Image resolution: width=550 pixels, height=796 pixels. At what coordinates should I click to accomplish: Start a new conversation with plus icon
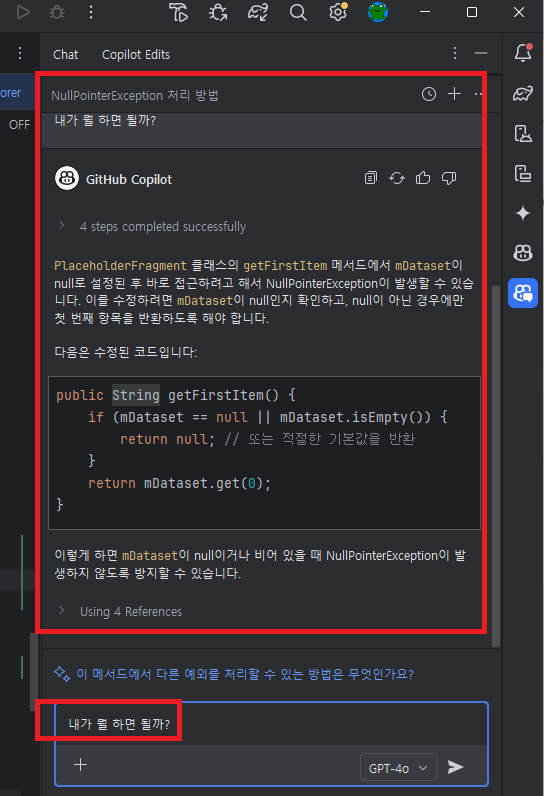coord(455,93)
